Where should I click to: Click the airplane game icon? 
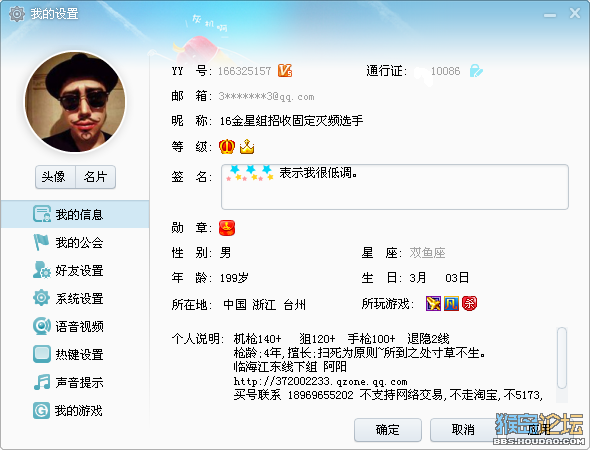pyautogui.click(x=433, y=303)
